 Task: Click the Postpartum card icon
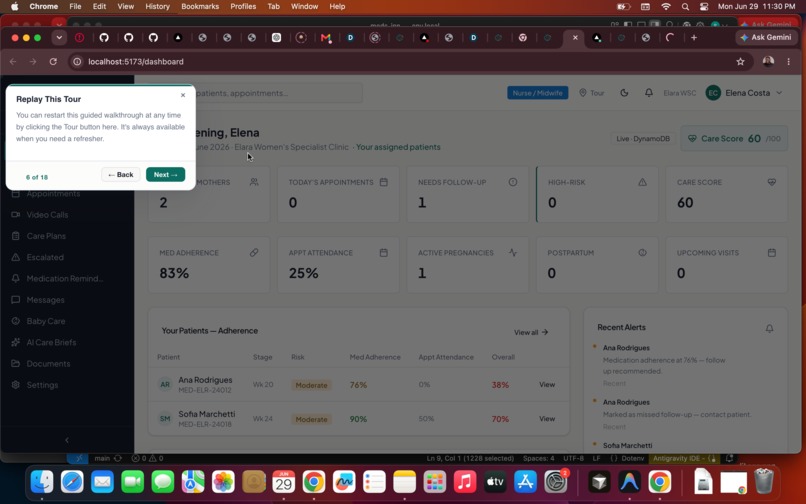pos(643,253)
